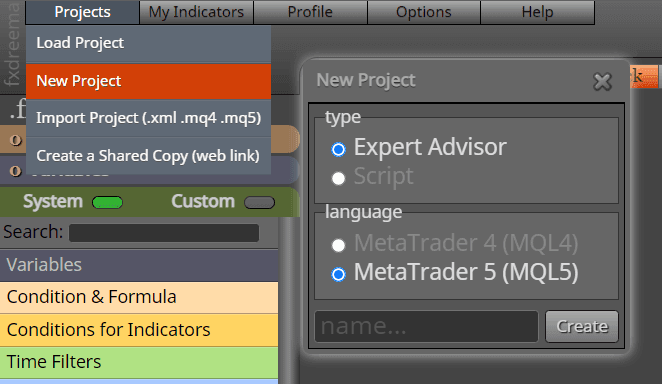The height and width of the screenshot is (384, 662).
Task: Expand the Condition & Formula category
Action: point(139,297)
